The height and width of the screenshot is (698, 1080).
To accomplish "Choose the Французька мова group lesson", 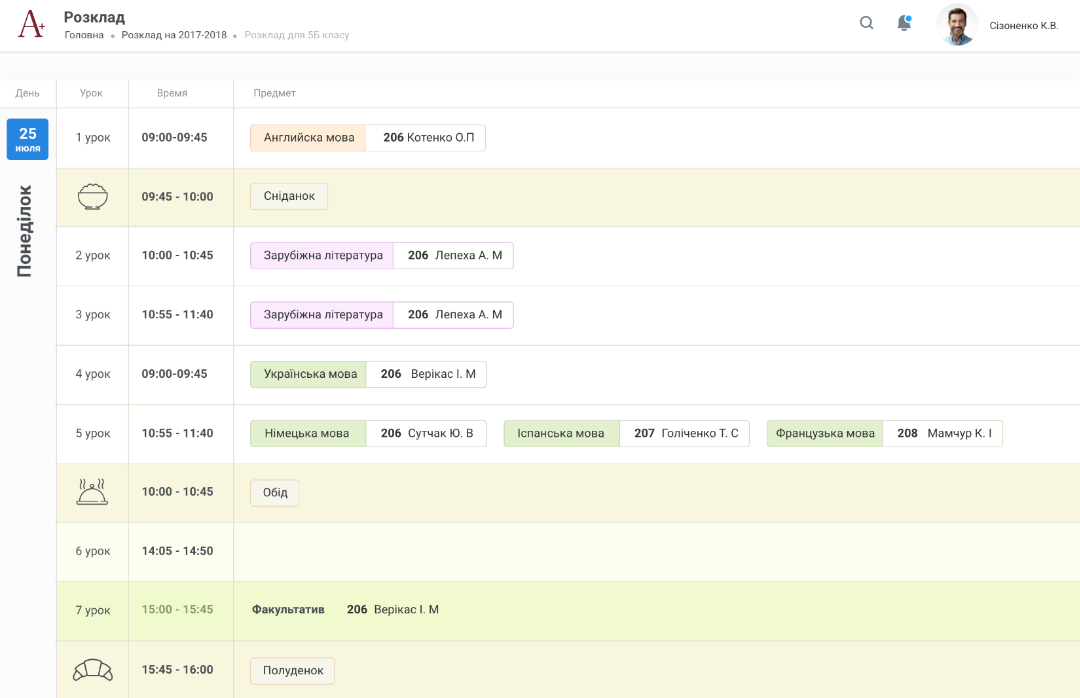I will (x=825, y=433).
